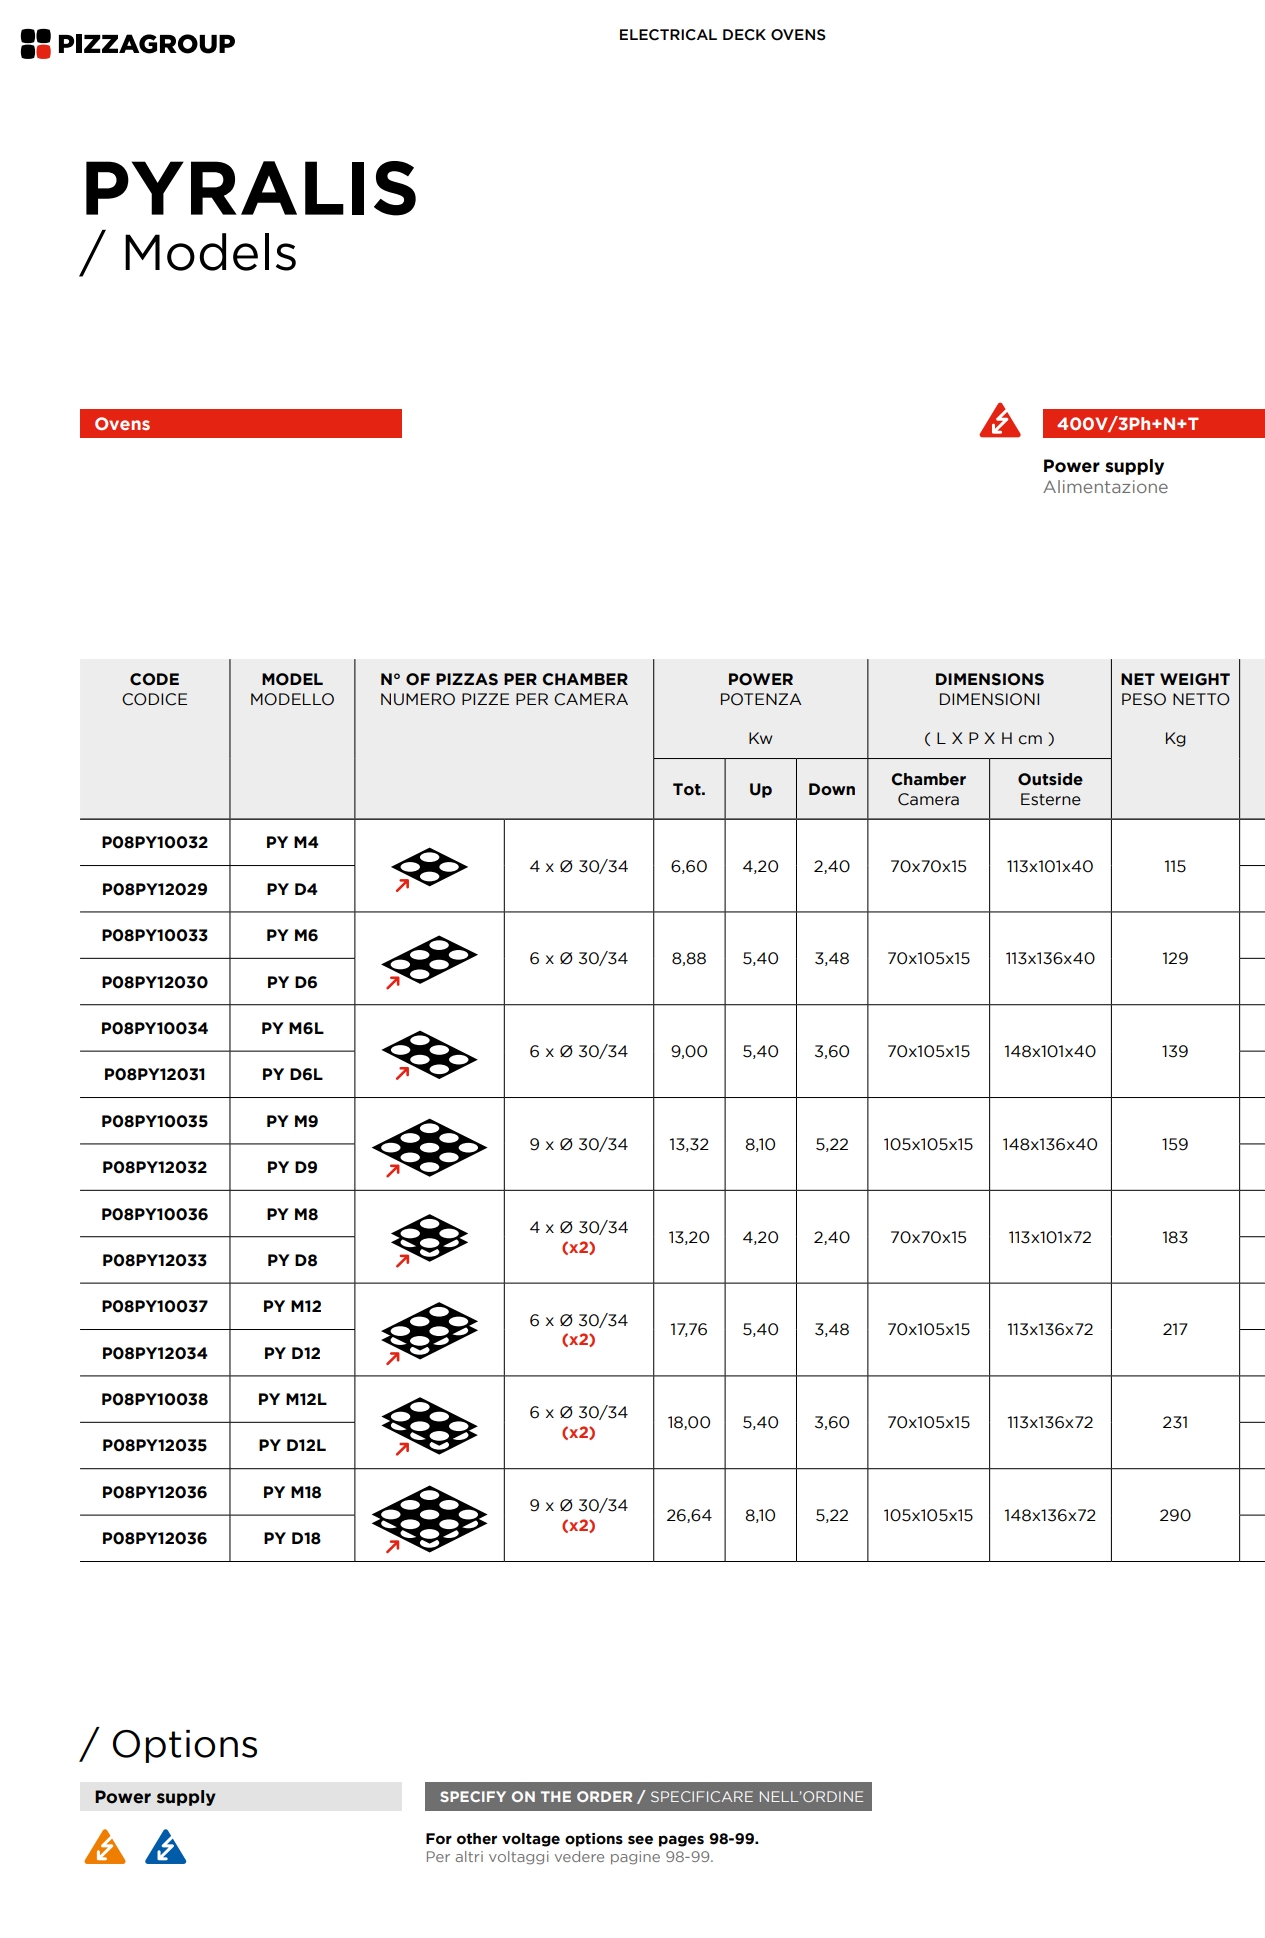
Task: Click the PY M6L chamber layout icon
Action: click(429, 1053)
